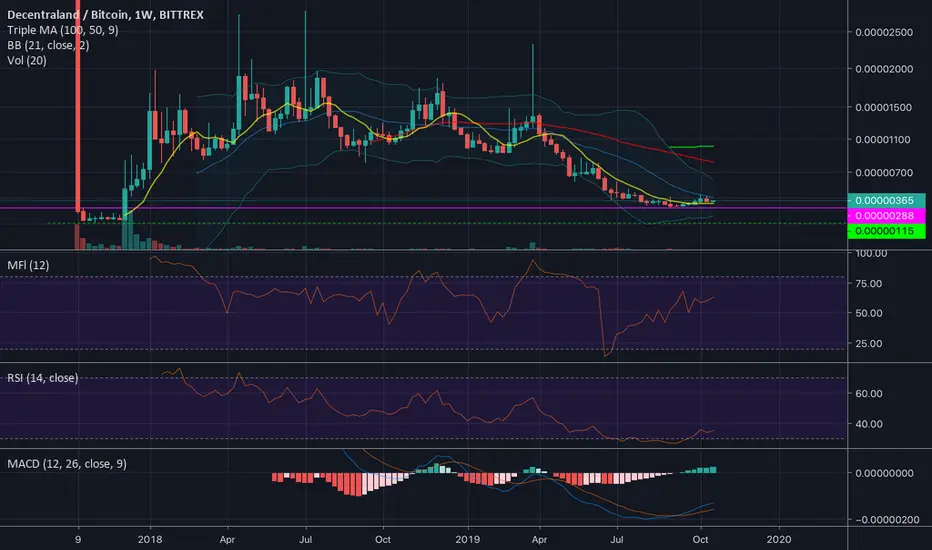Screen dimensions: 932x550
Task: Click the Decentraland / Bitcoin chart title
Action: (x=105, y=15)
